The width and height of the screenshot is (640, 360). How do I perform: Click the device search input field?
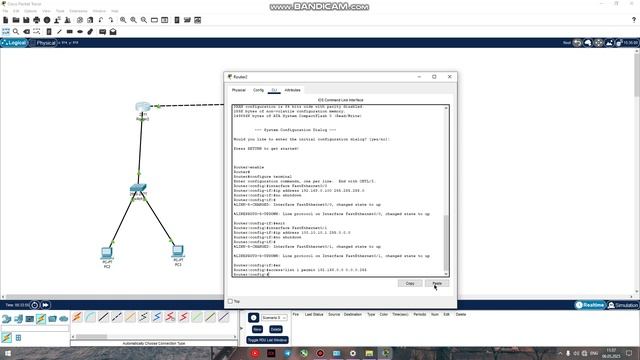click(35, 328)
